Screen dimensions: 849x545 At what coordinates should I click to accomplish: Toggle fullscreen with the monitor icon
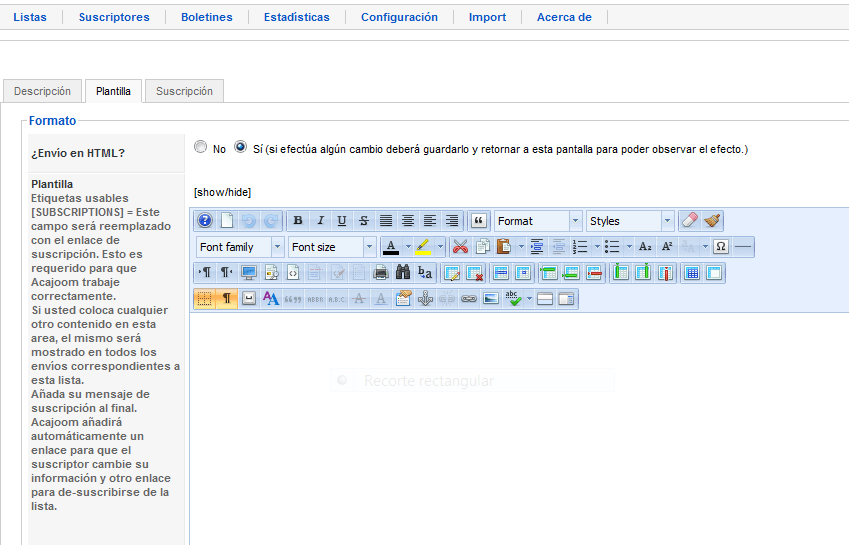[249, 273]
